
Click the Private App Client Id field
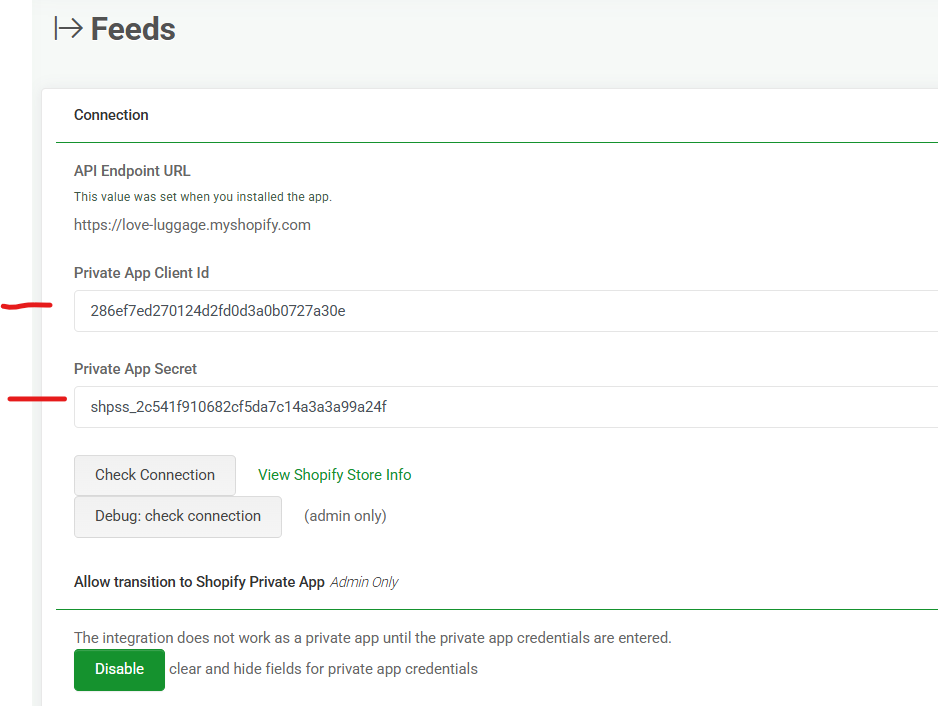point(505,311)
